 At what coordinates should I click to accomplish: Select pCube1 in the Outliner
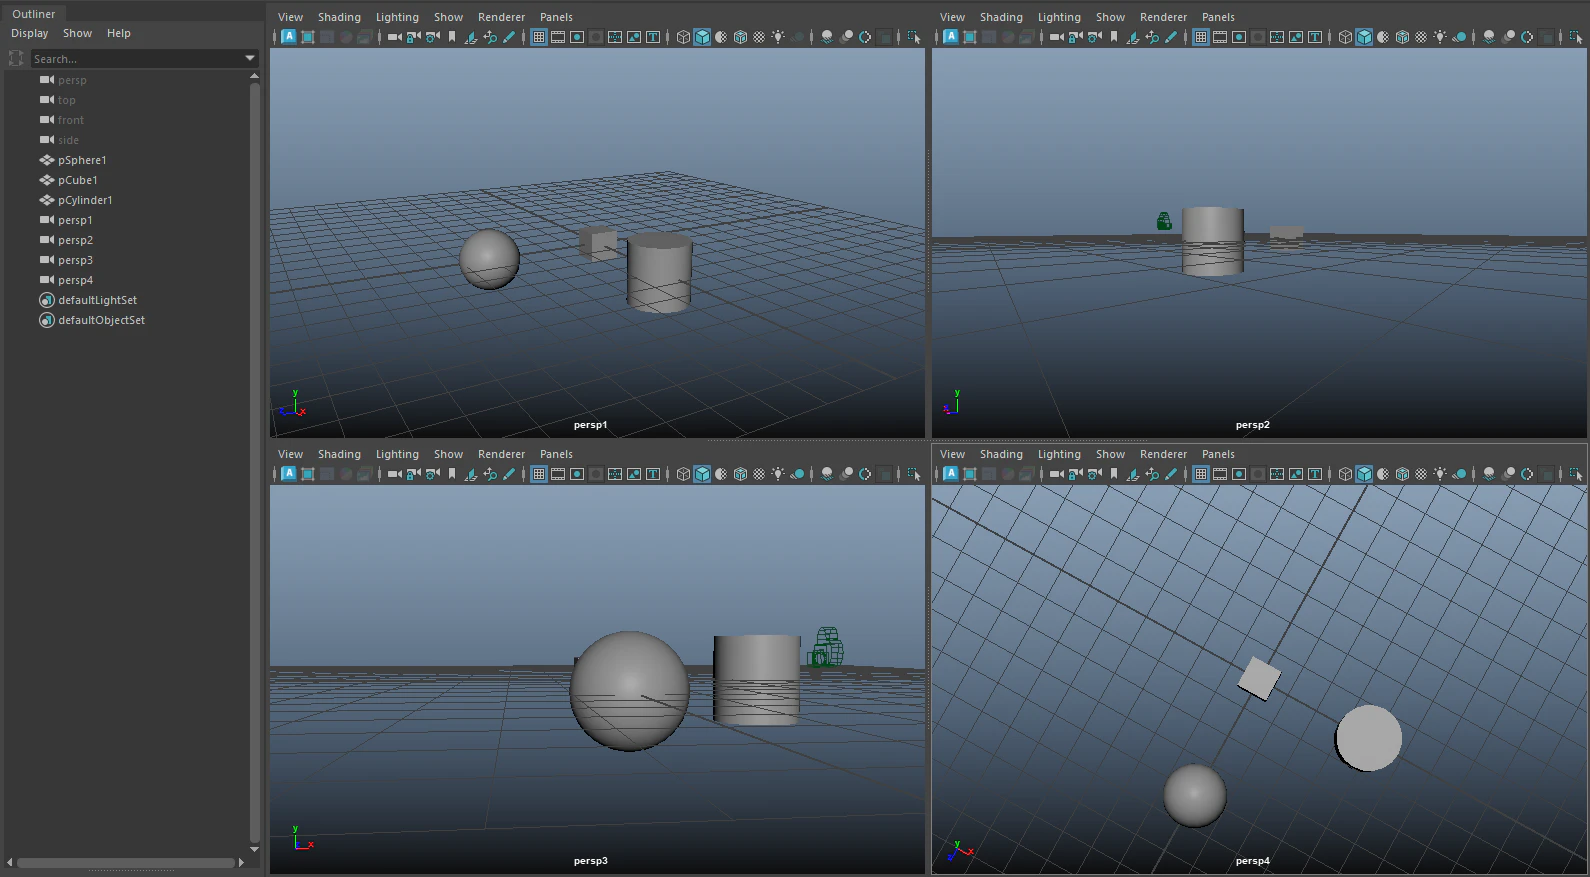(x=78, y=180)
